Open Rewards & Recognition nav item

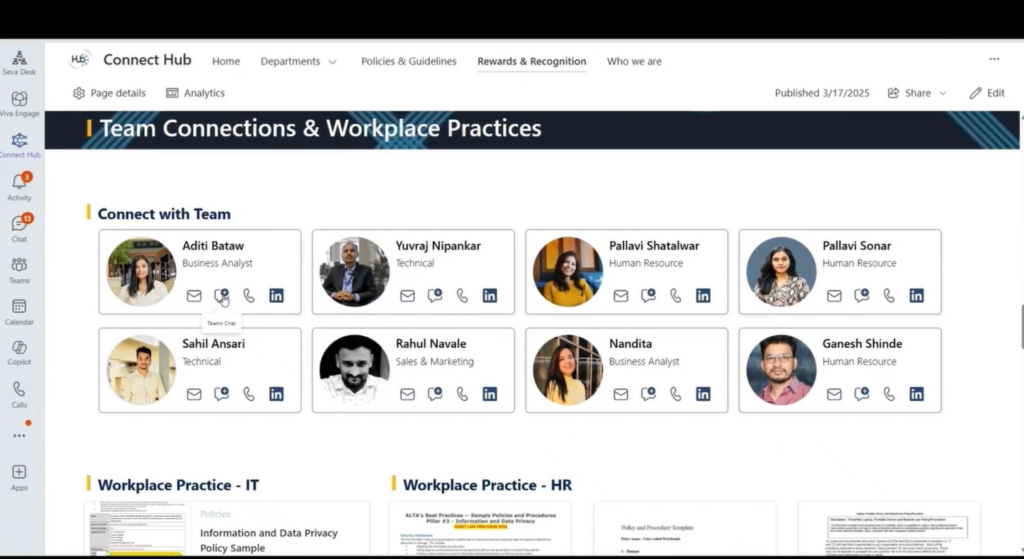click(x=532, y=61)
